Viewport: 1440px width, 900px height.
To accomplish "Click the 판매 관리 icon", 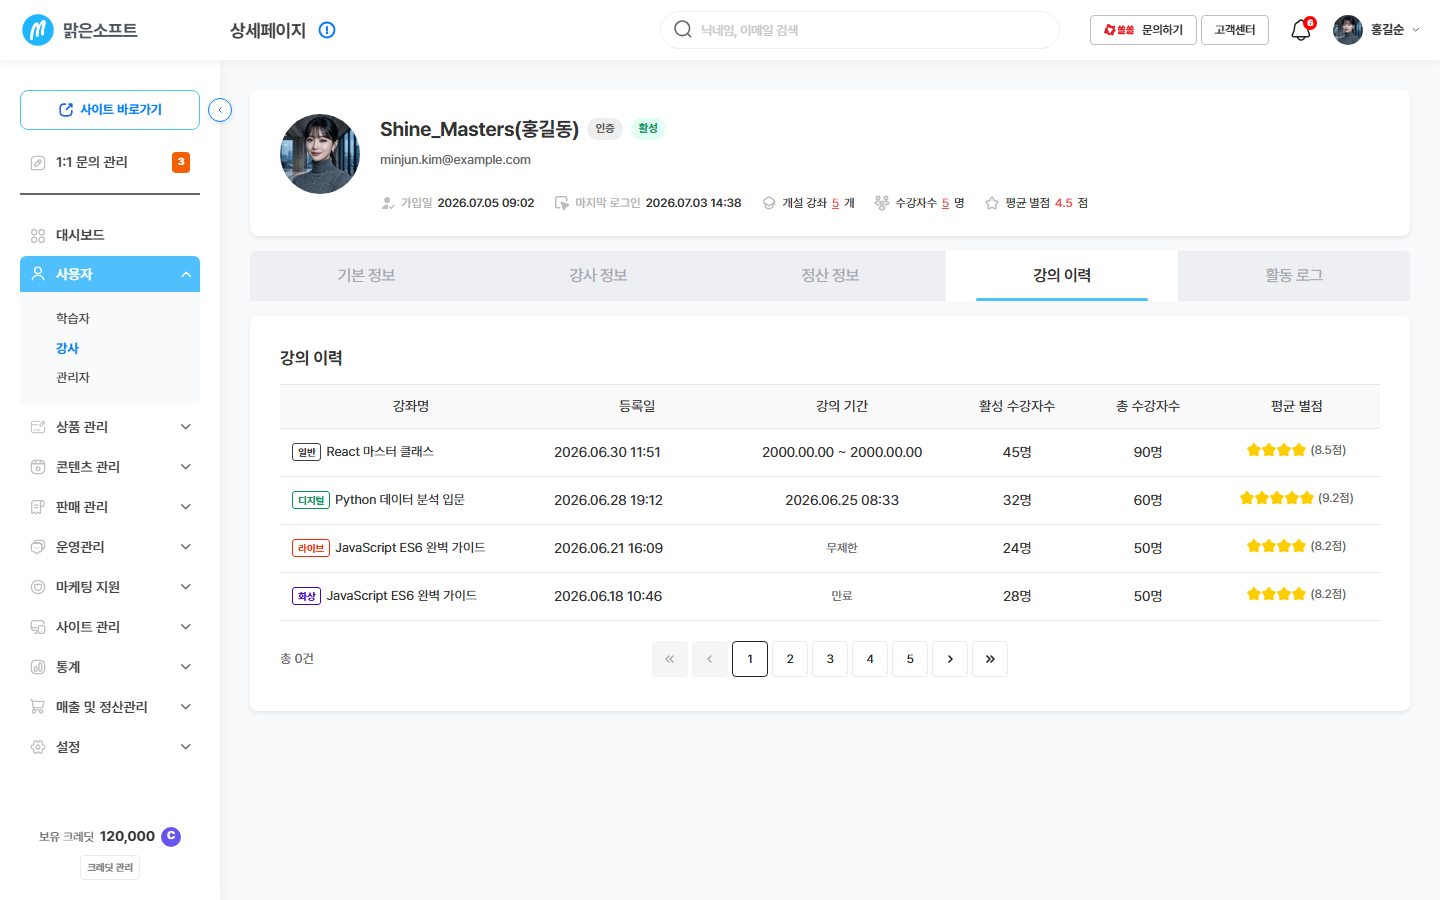I will coord(38,507).
